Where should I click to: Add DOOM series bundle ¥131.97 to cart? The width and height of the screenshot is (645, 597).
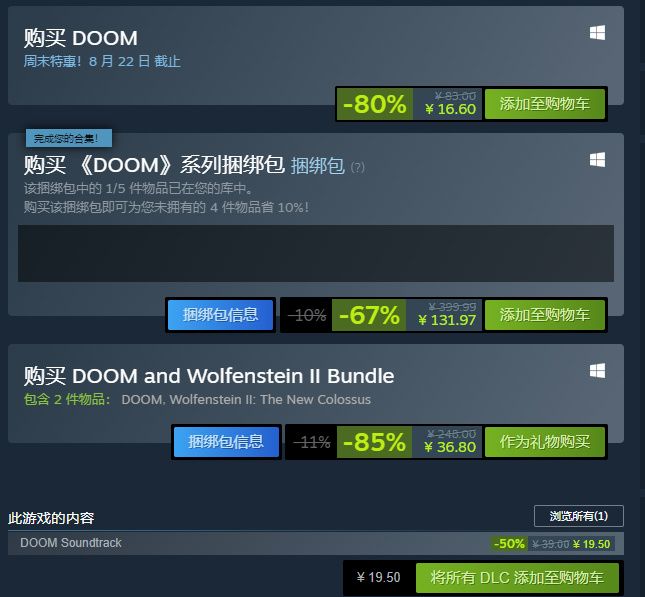click(x=545, y=315)
